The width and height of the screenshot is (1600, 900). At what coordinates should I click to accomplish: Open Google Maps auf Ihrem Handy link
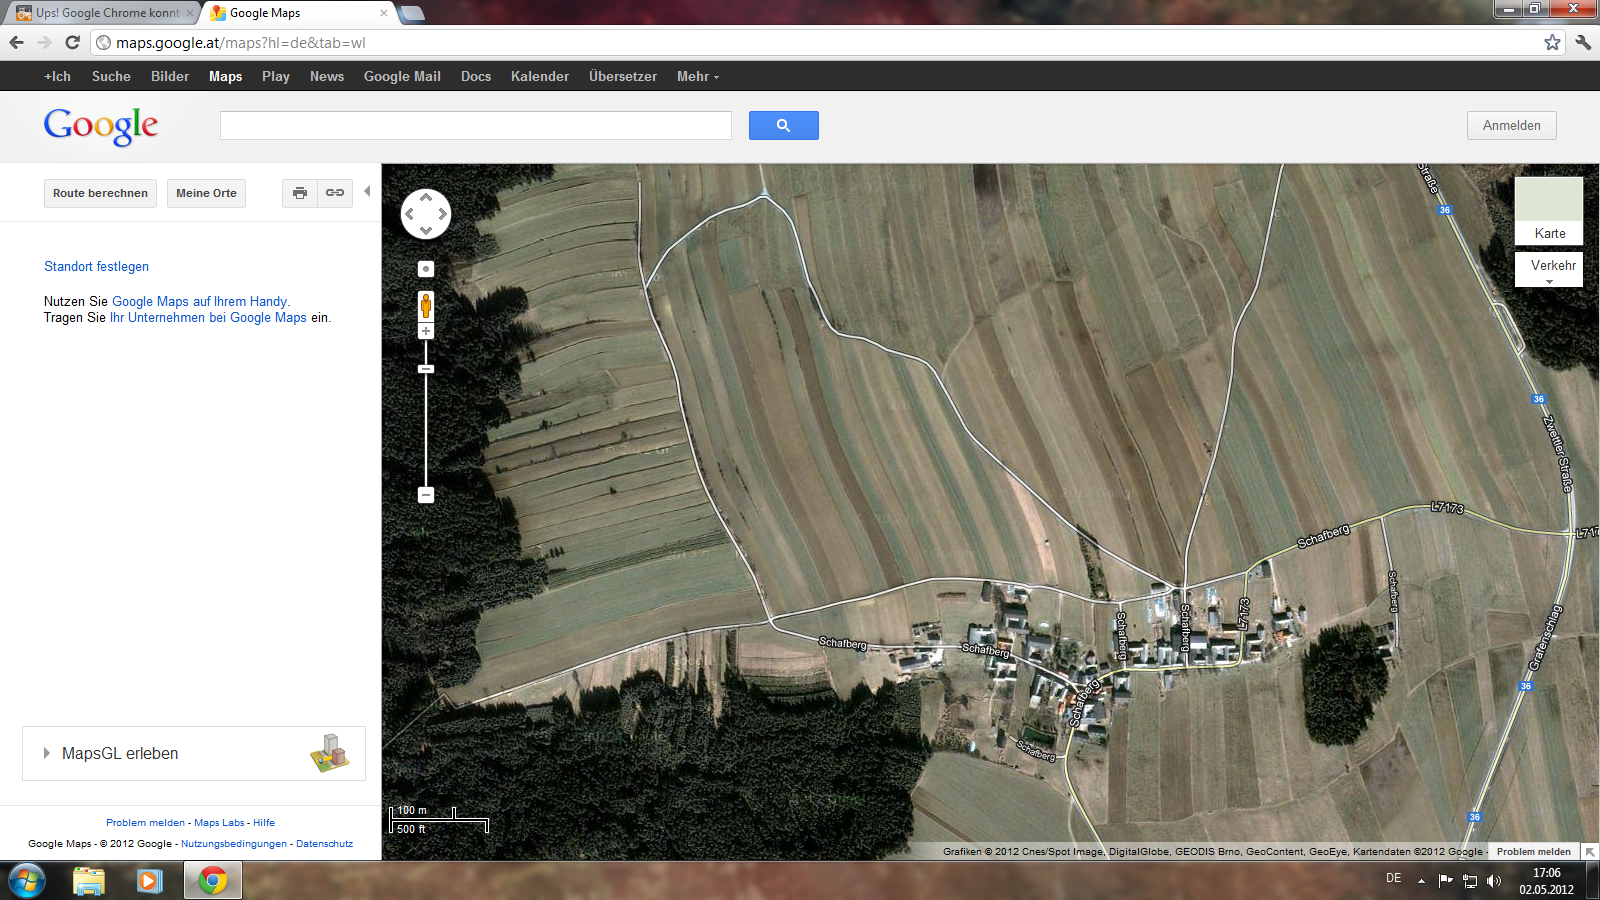[200, 301]
